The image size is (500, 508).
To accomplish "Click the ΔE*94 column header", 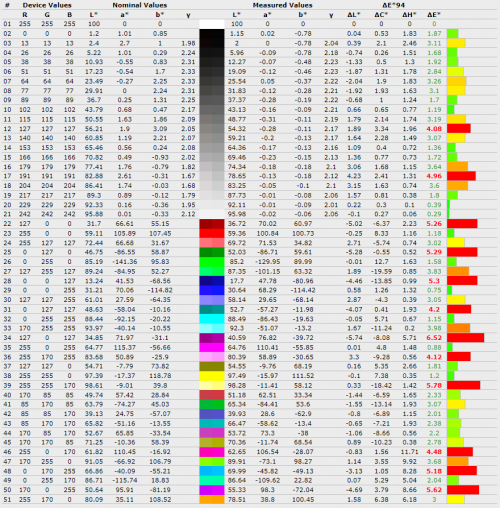I will pyautogui.click(x=393, y=5).
